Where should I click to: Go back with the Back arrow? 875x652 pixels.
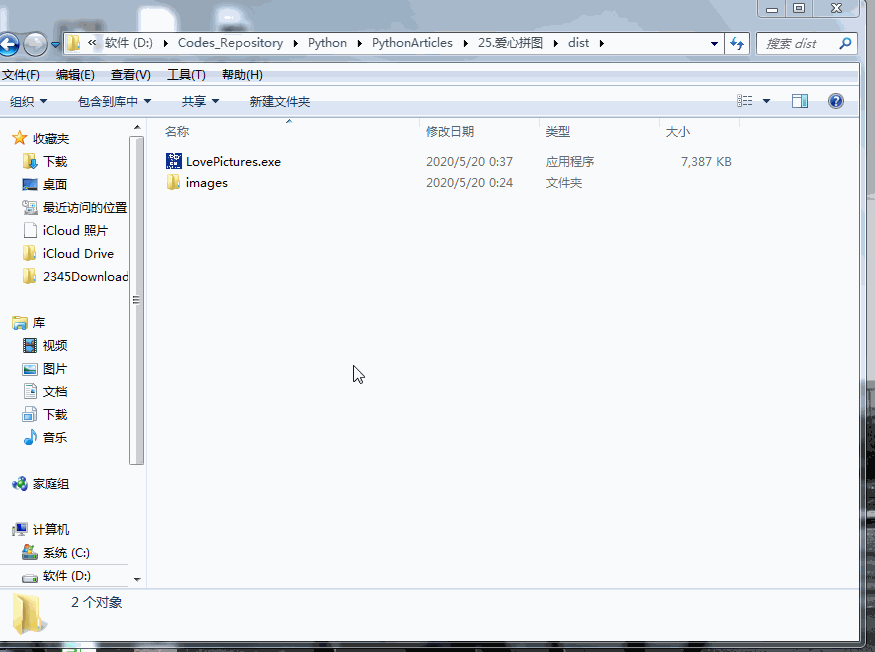point(9,44)
